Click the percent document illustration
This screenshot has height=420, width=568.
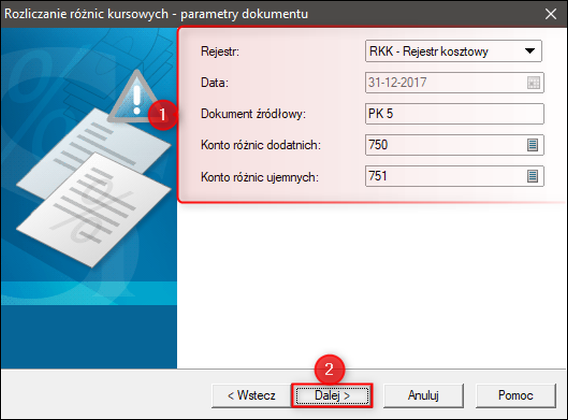(93, 209)
